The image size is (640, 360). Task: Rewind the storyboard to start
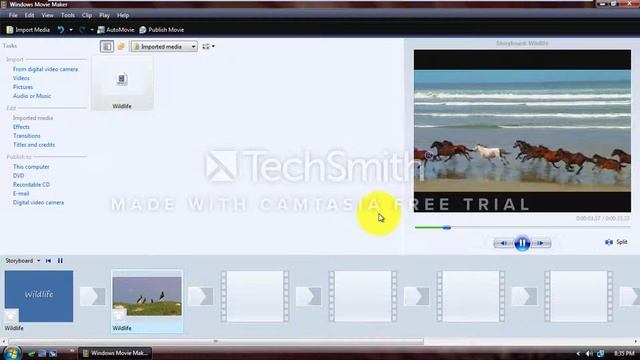click(x=49, y=261)
